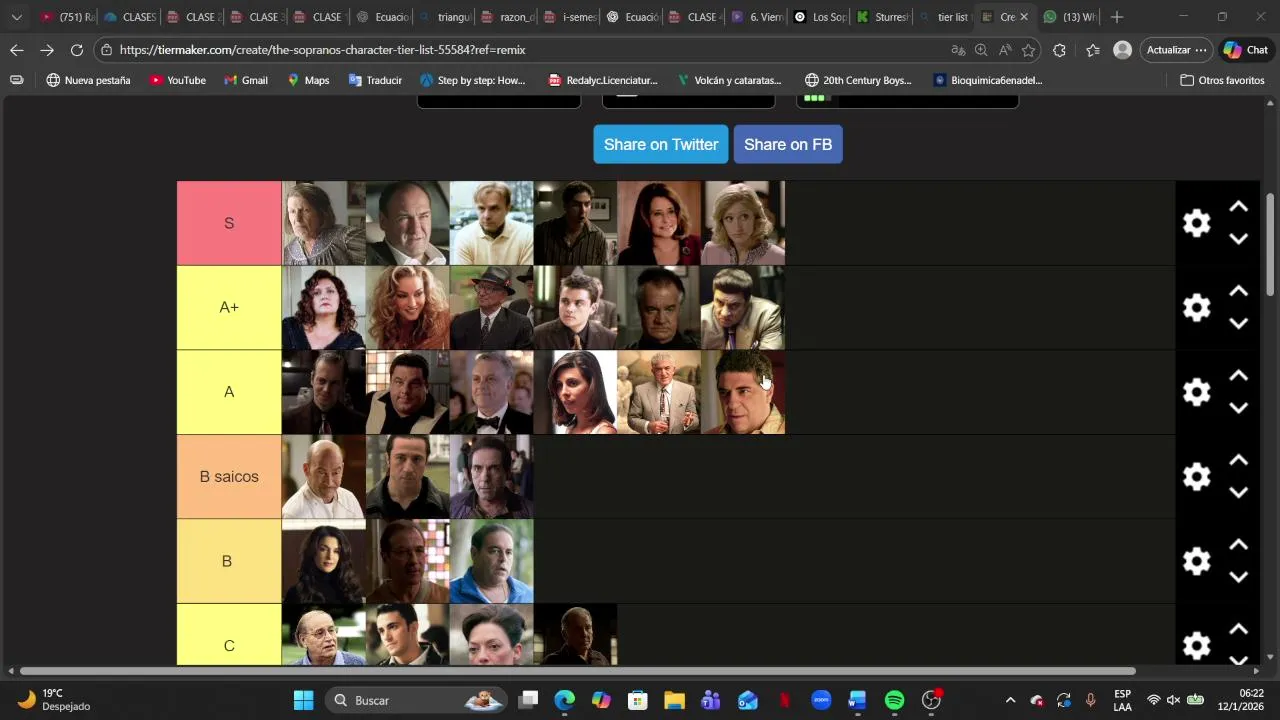
Task: Open Copilot Chat button
Action: pyautogui.click(x=1246, y=50)
